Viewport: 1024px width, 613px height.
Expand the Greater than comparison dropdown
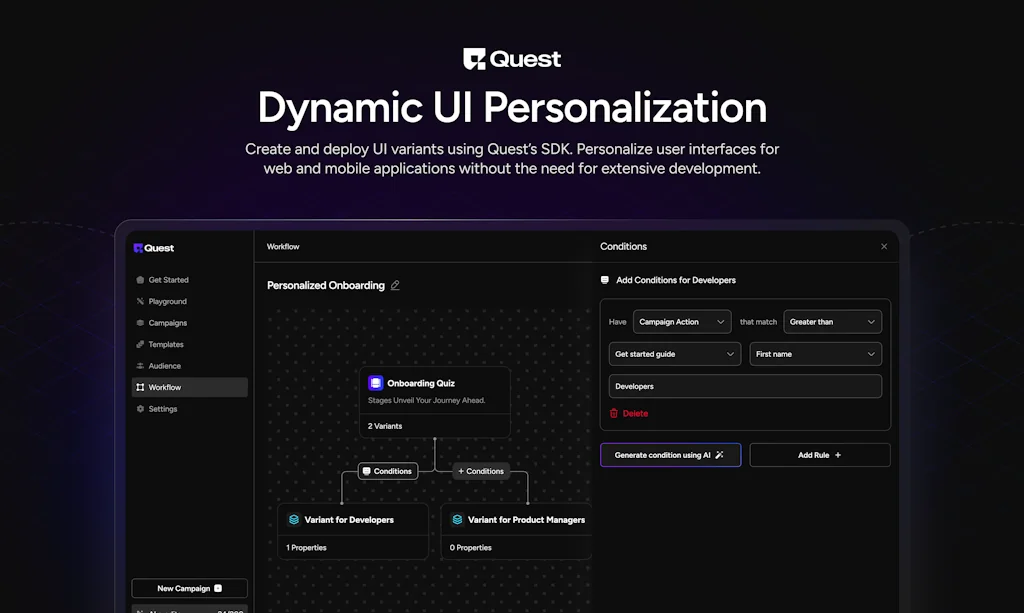(x=832, y=321)
